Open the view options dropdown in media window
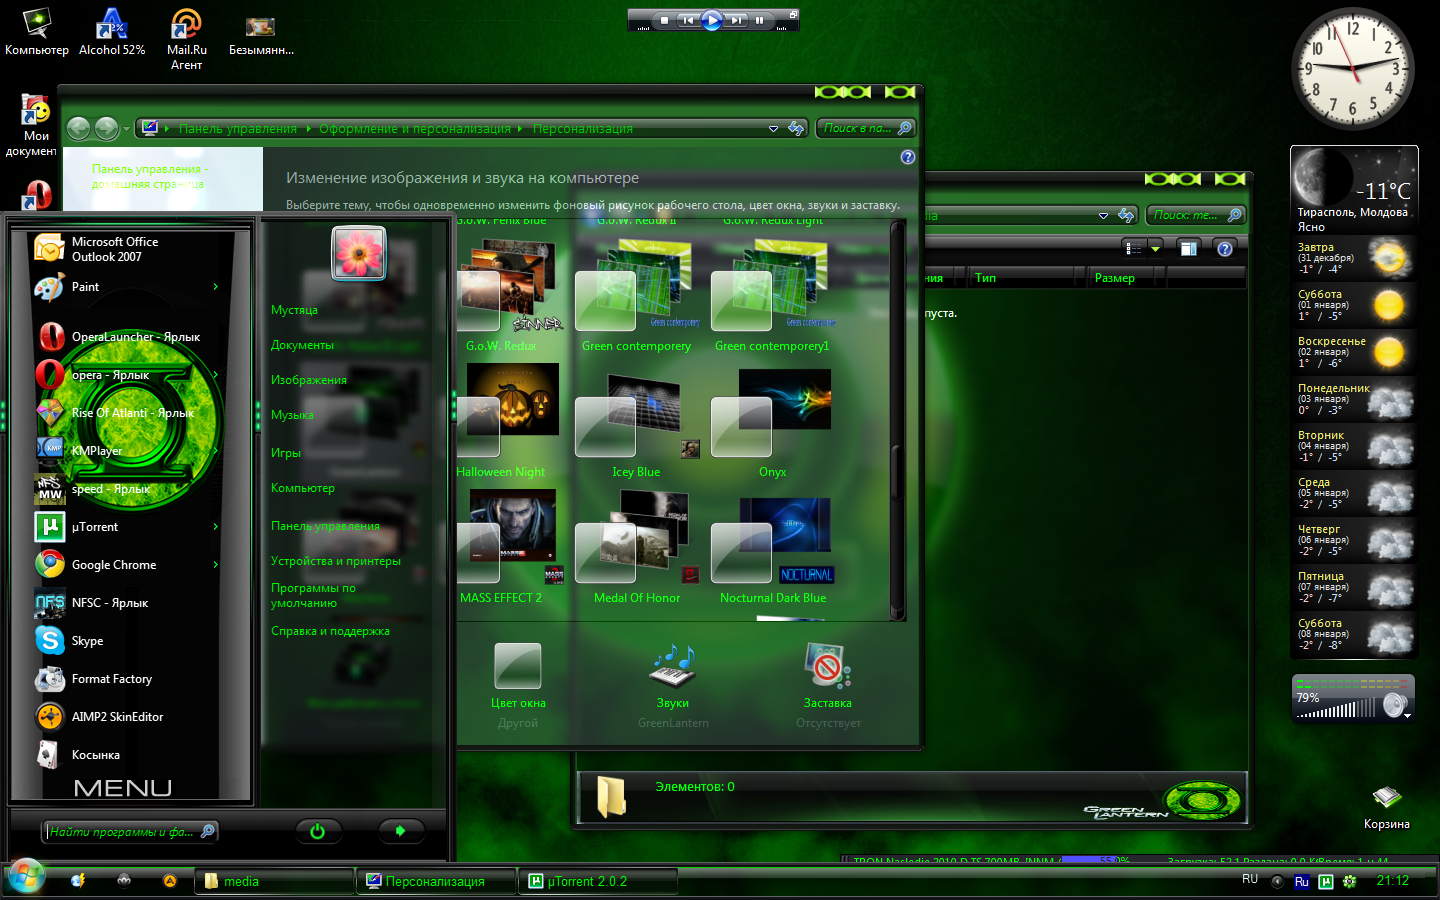 coord(1155,248)
